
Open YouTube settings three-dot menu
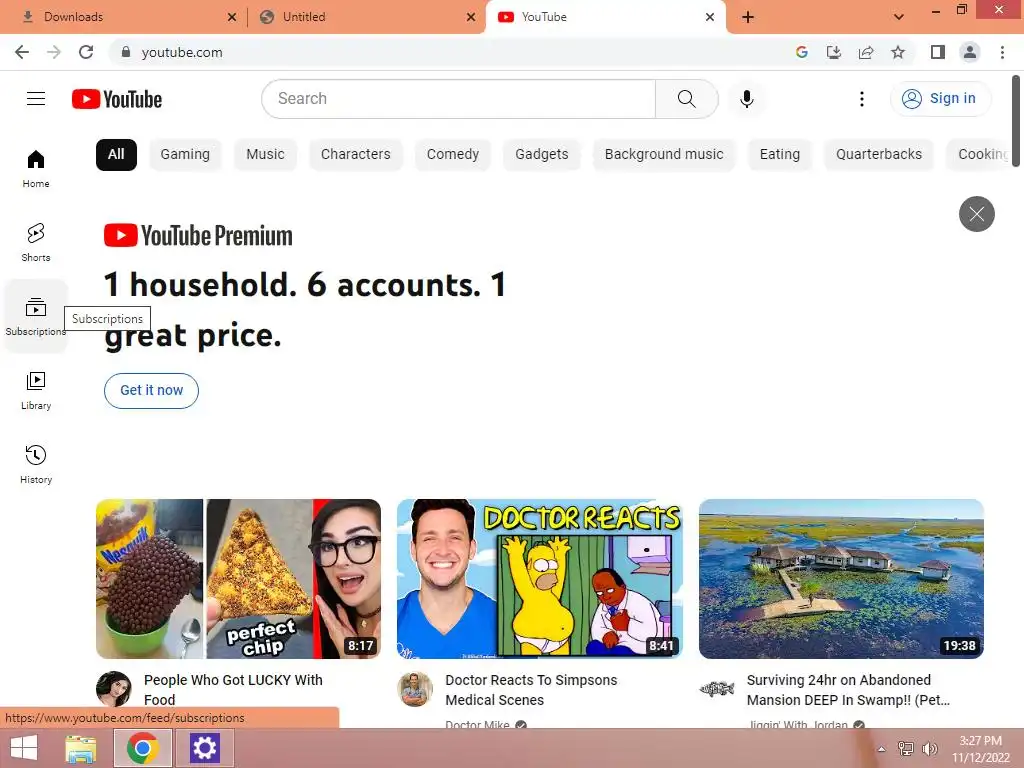[x=862, y=99]
